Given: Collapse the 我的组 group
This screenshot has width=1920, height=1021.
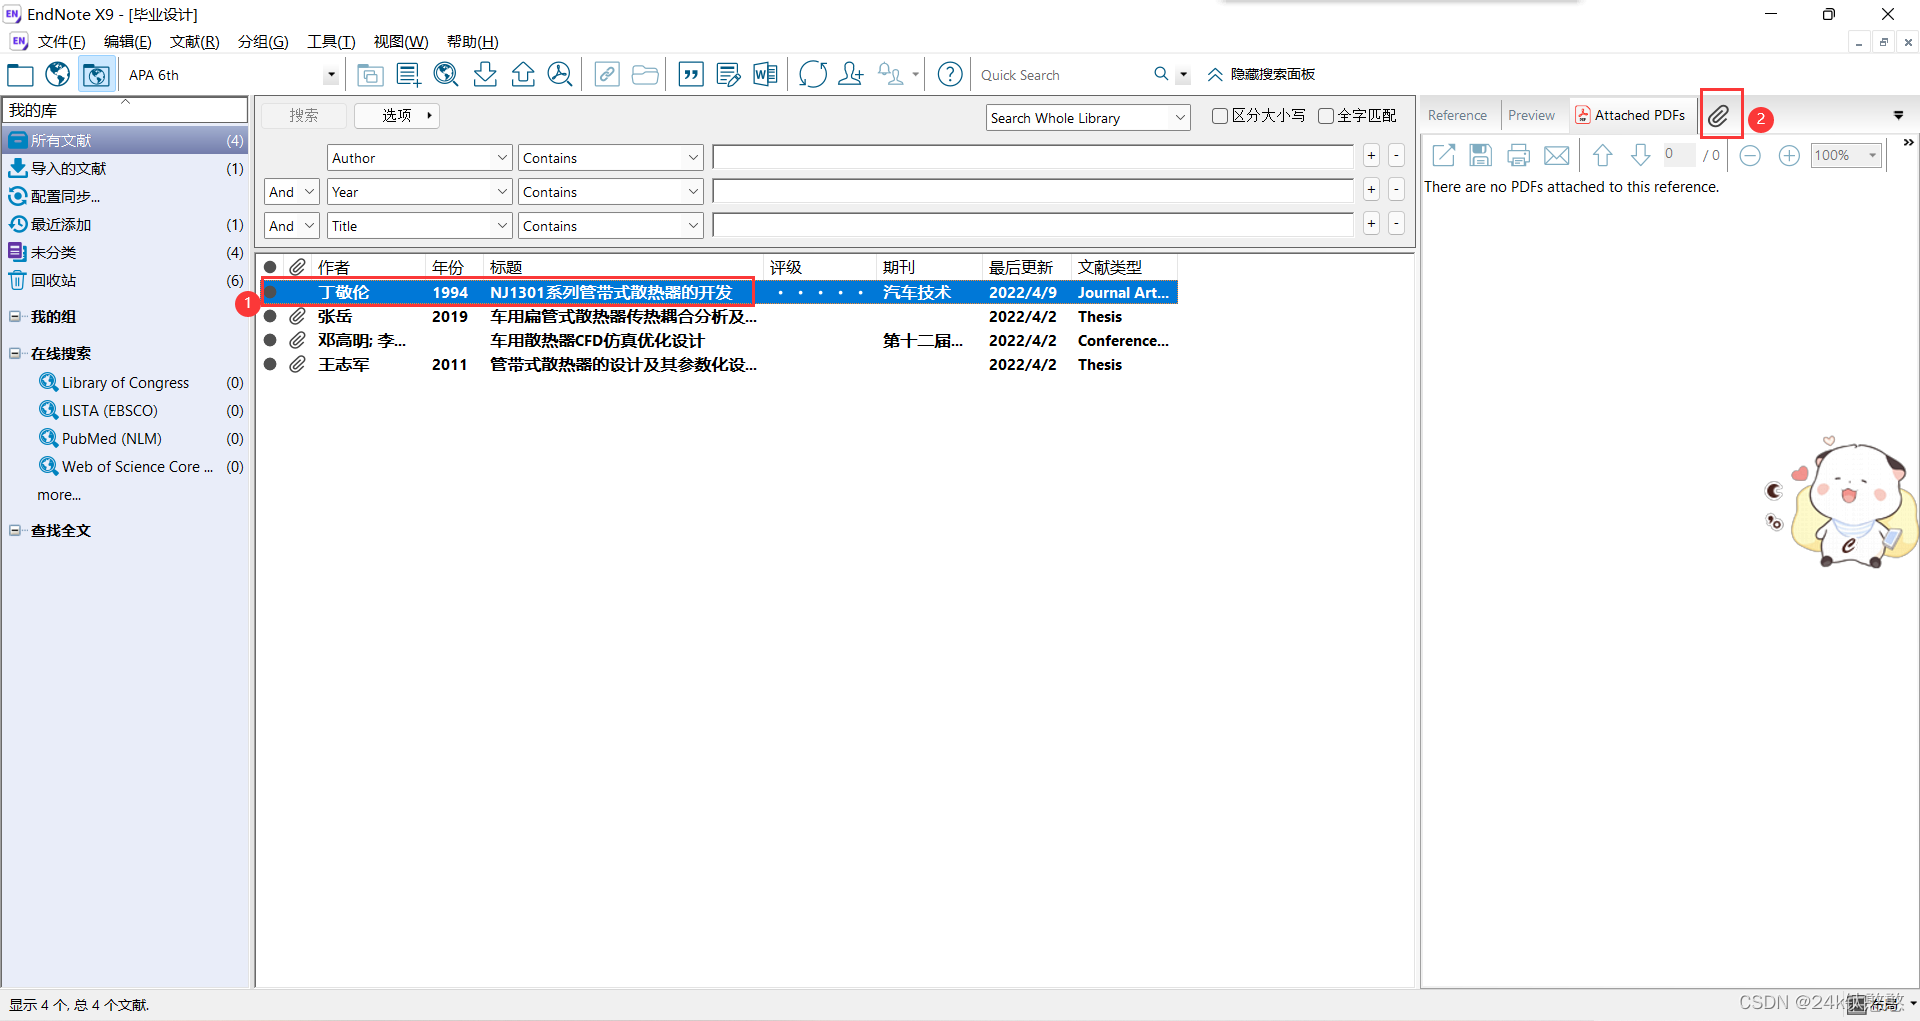Looking at the screenshot, I should point(15,316).
